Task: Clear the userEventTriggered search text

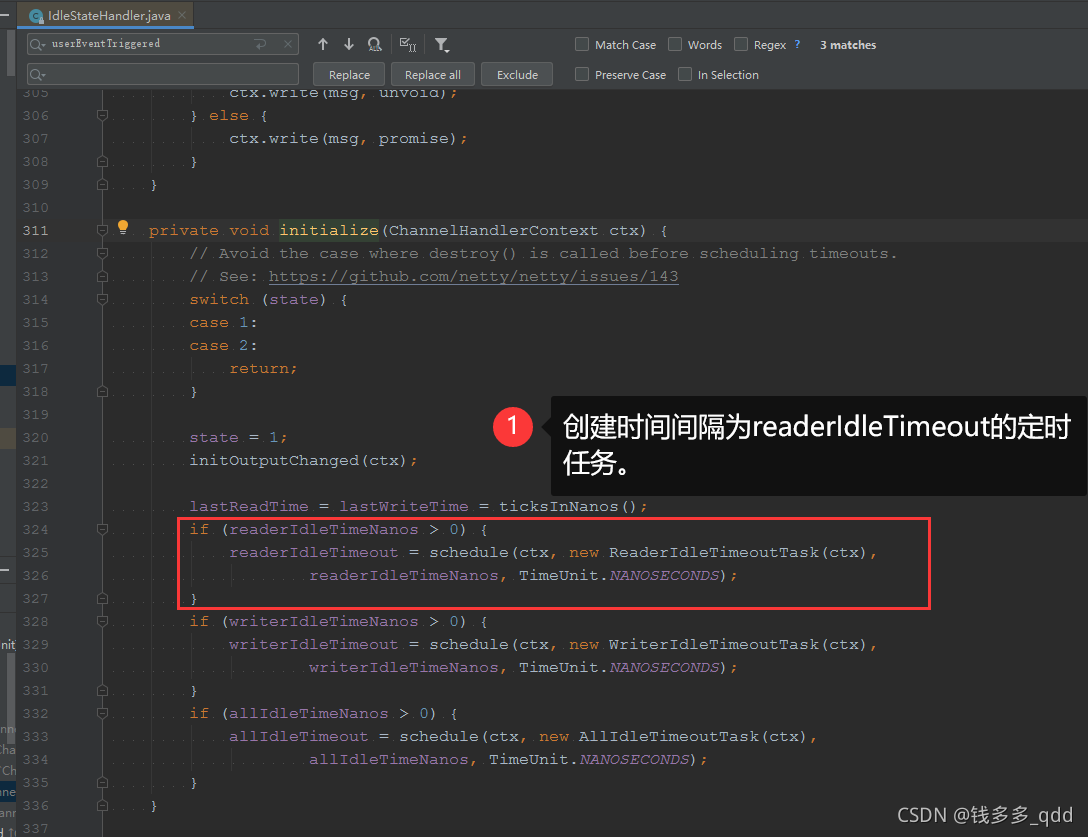Action: [x=288, y=44]
